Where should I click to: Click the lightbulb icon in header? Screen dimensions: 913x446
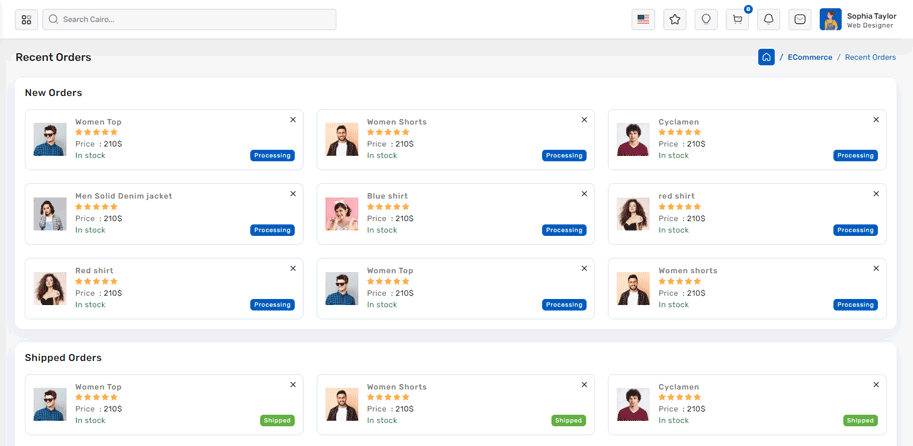click(706, 19)
